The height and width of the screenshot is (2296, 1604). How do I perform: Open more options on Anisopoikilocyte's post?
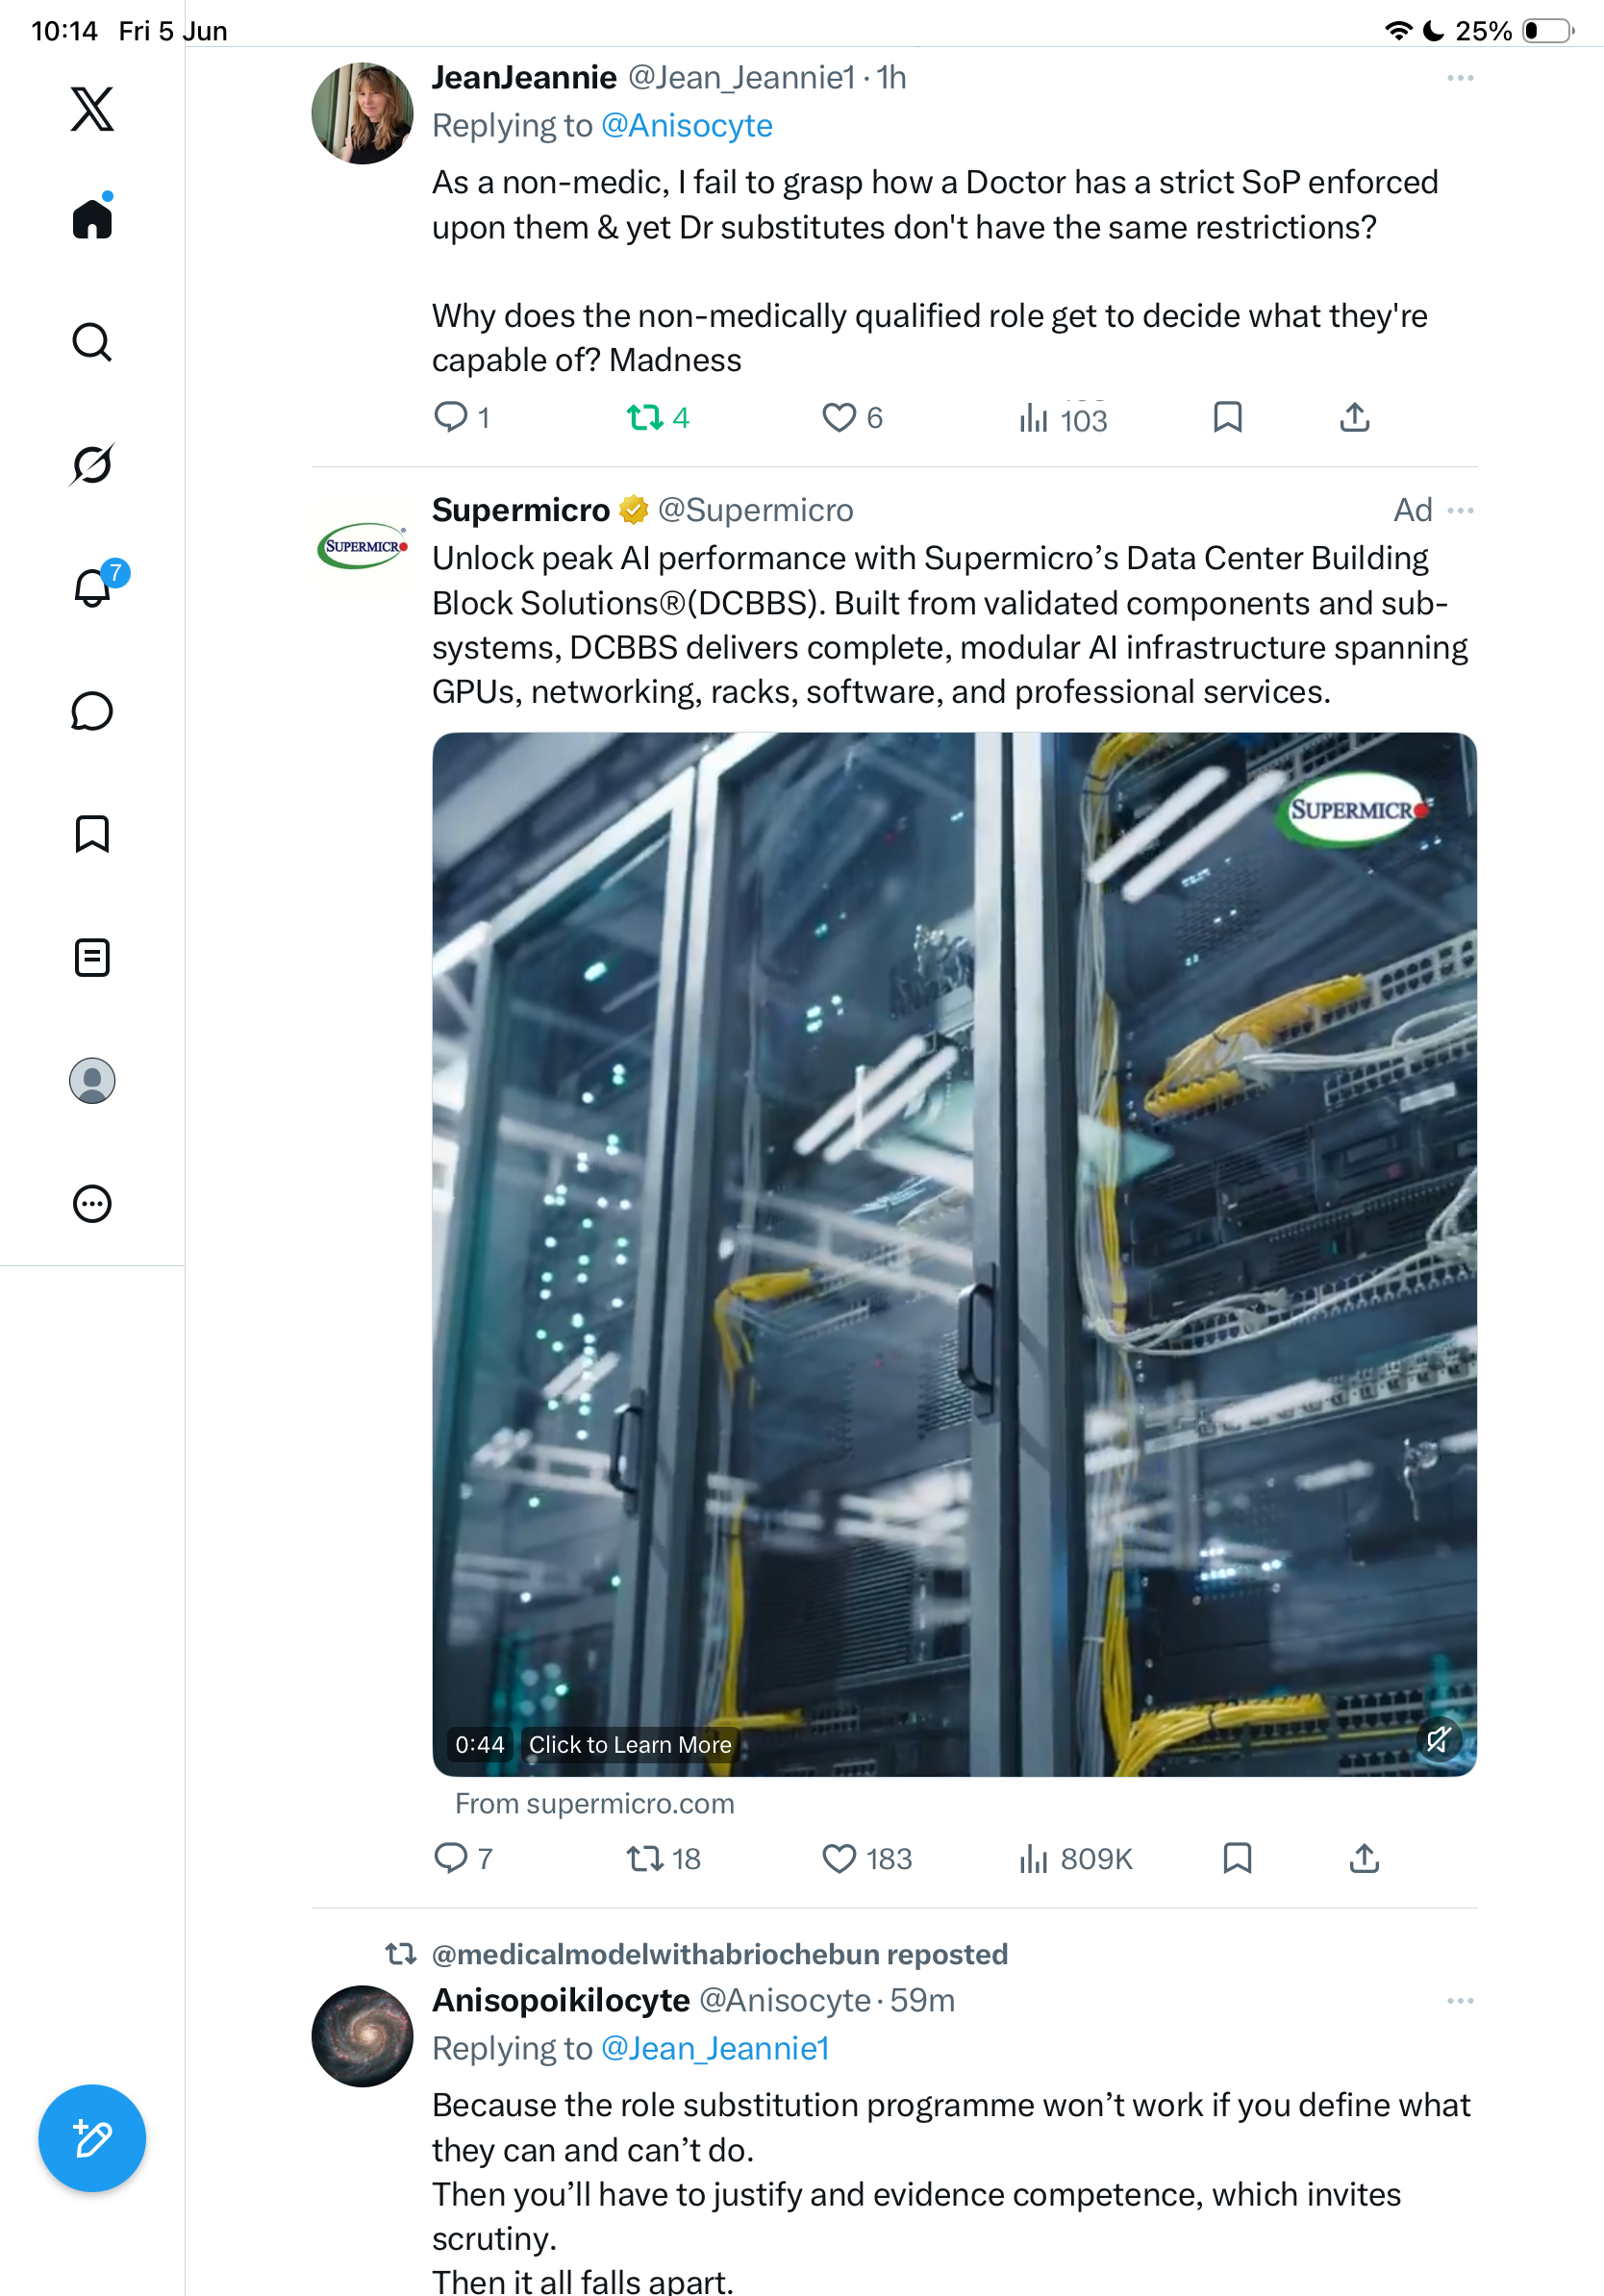1460,2001
